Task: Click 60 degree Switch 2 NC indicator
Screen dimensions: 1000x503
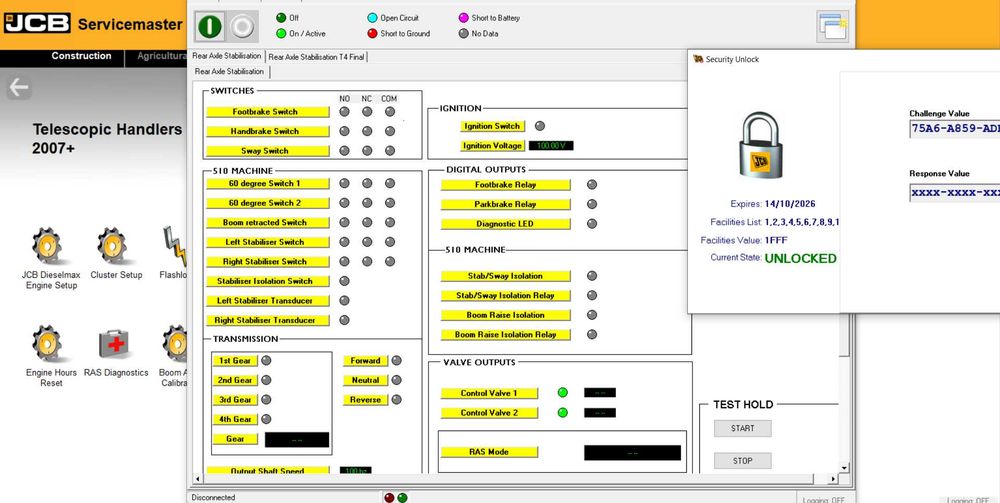Action: [x=367, y=203]
